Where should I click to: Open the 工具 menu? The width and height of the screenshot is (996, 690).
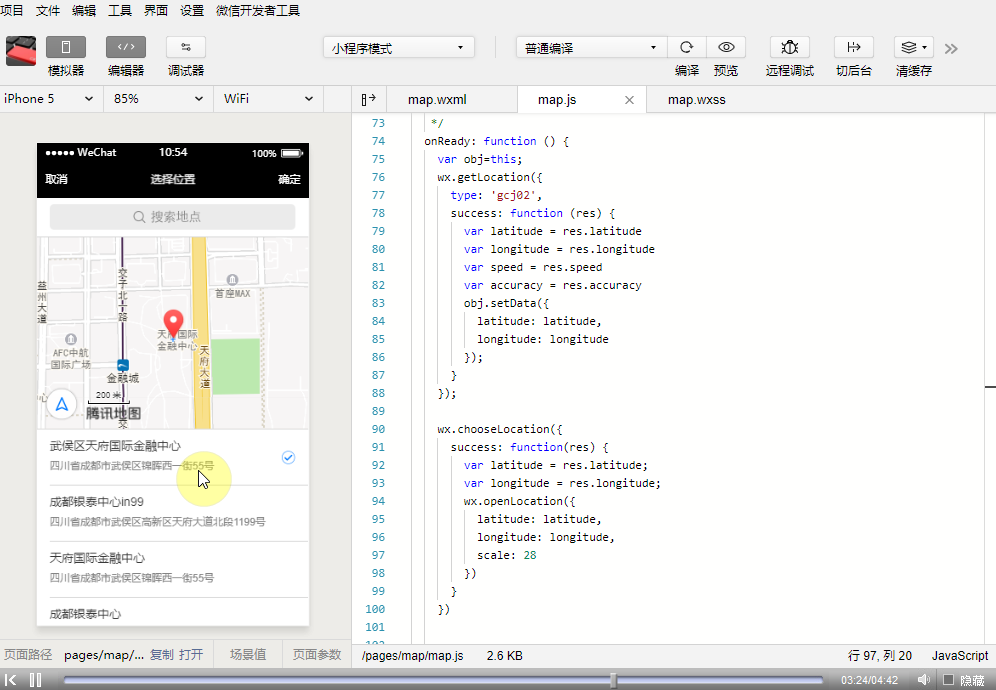point(119,10)
